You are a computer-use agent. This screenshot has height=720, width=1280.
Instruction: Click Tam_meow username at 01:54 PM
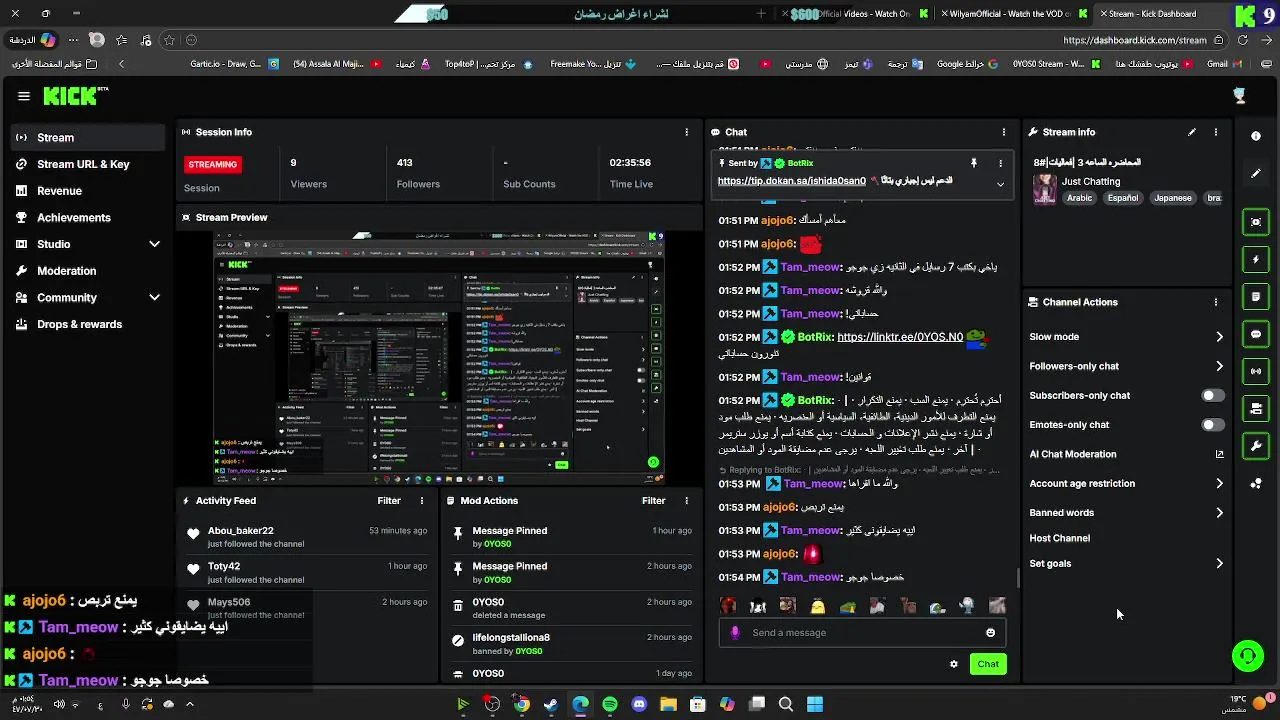(810, 577)
